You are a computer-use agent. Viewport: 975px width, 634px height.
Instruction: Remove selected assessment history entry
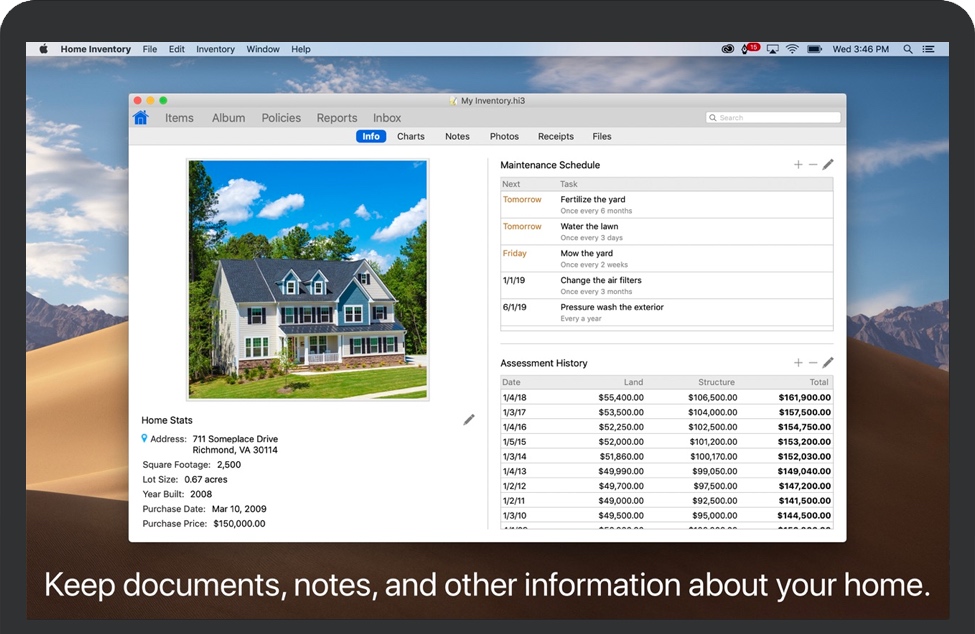tap(813, 363)
